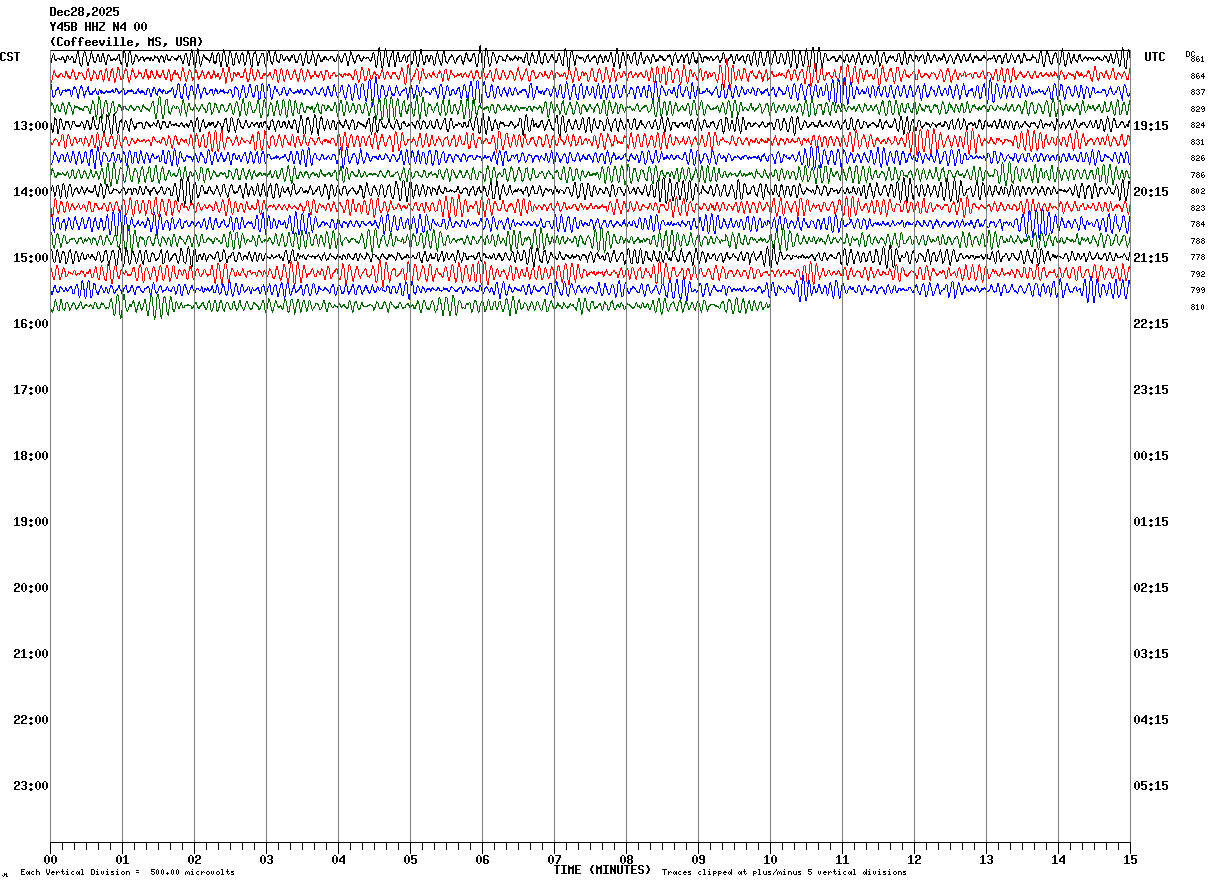Click DC offset value 864

(x=1198, y=76)
